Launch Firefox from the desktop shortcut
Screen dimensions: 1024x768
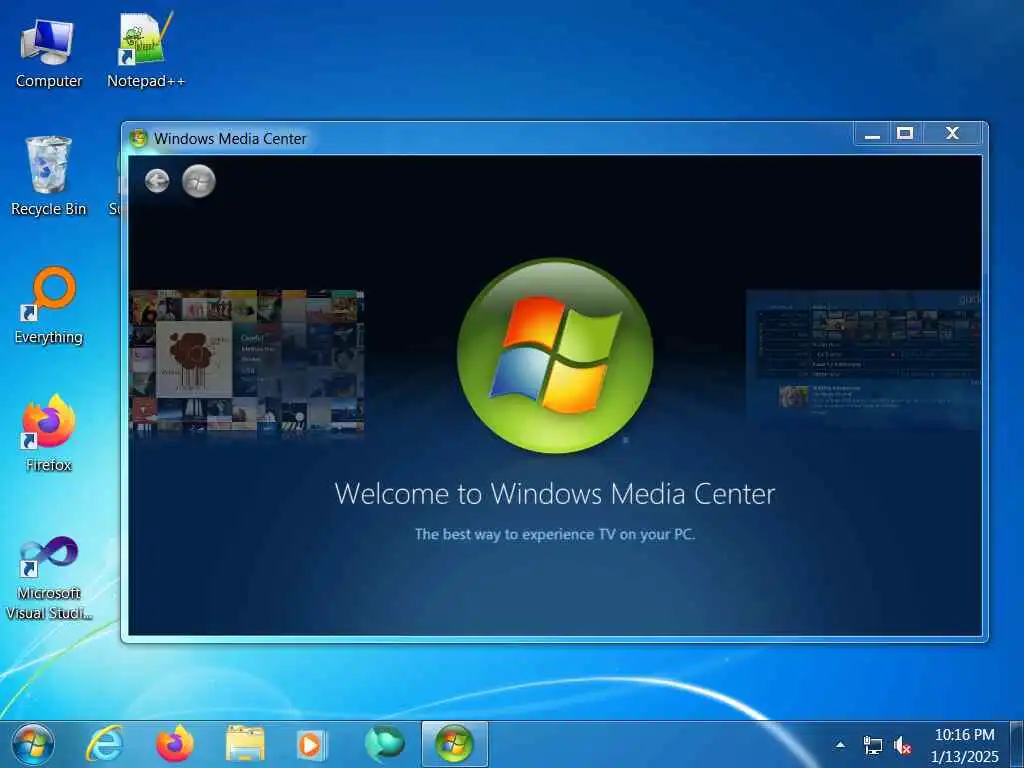(48, 434)
